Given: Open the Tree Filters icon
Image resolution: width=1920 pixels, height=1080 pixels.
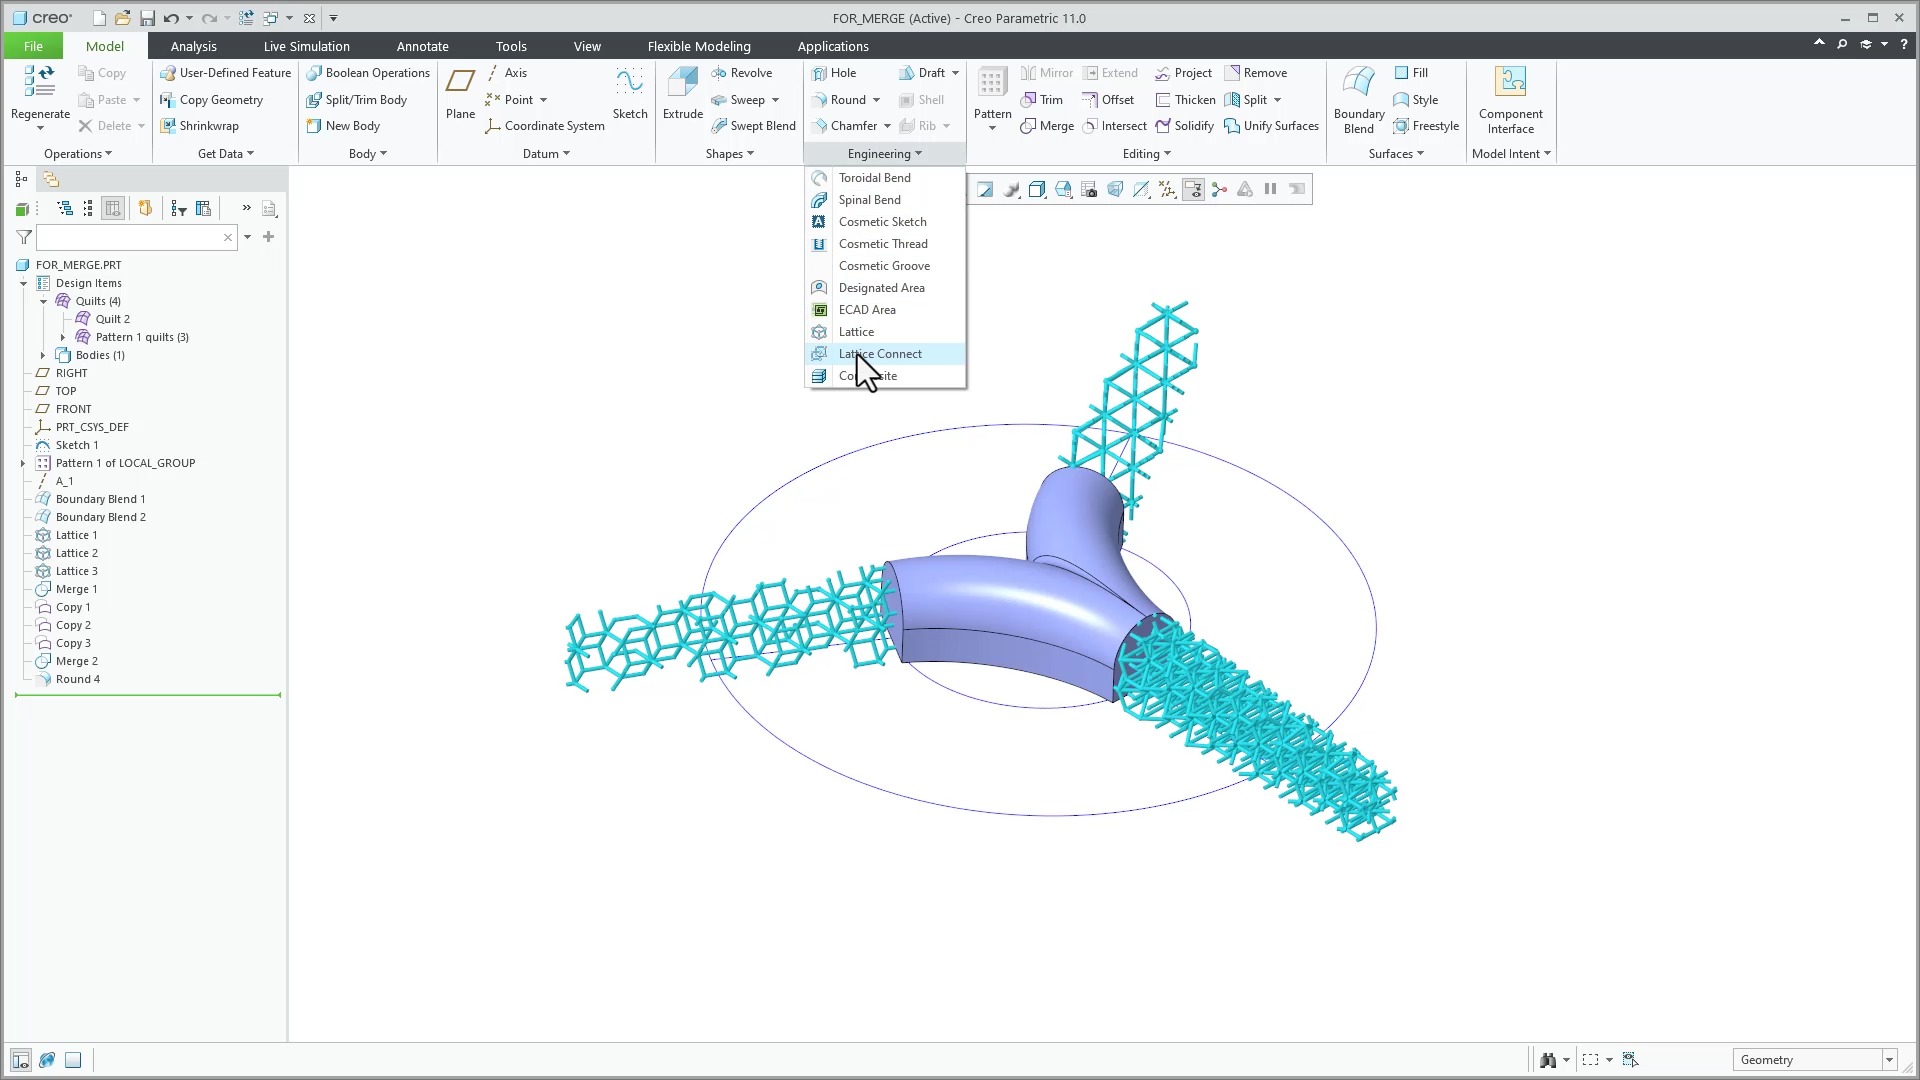Looking at the screenshot, I should [x=179, y=208].
